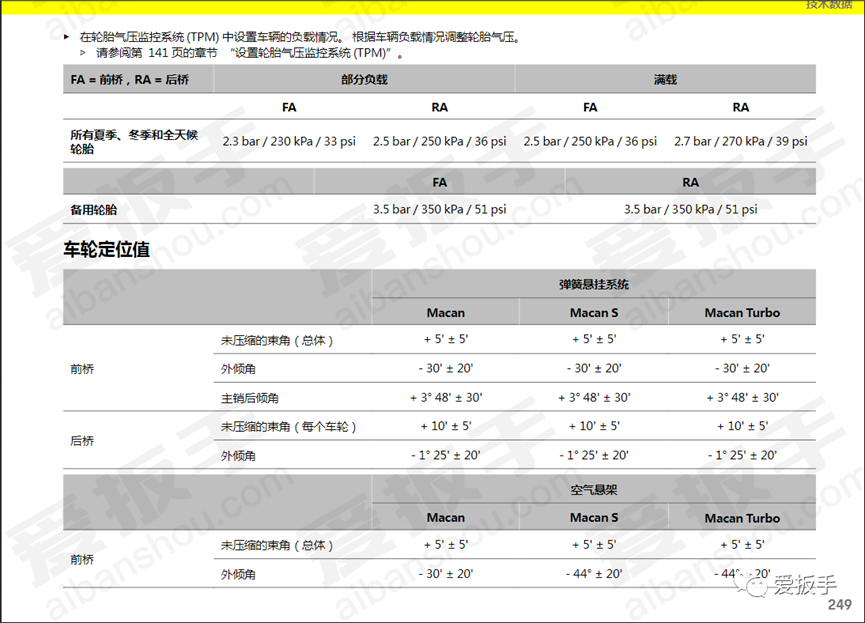This screenshot has height=623, width=865.
Task: Click Macan S rear toe value '+ 10' ± 5''
Action: point(594,426)
